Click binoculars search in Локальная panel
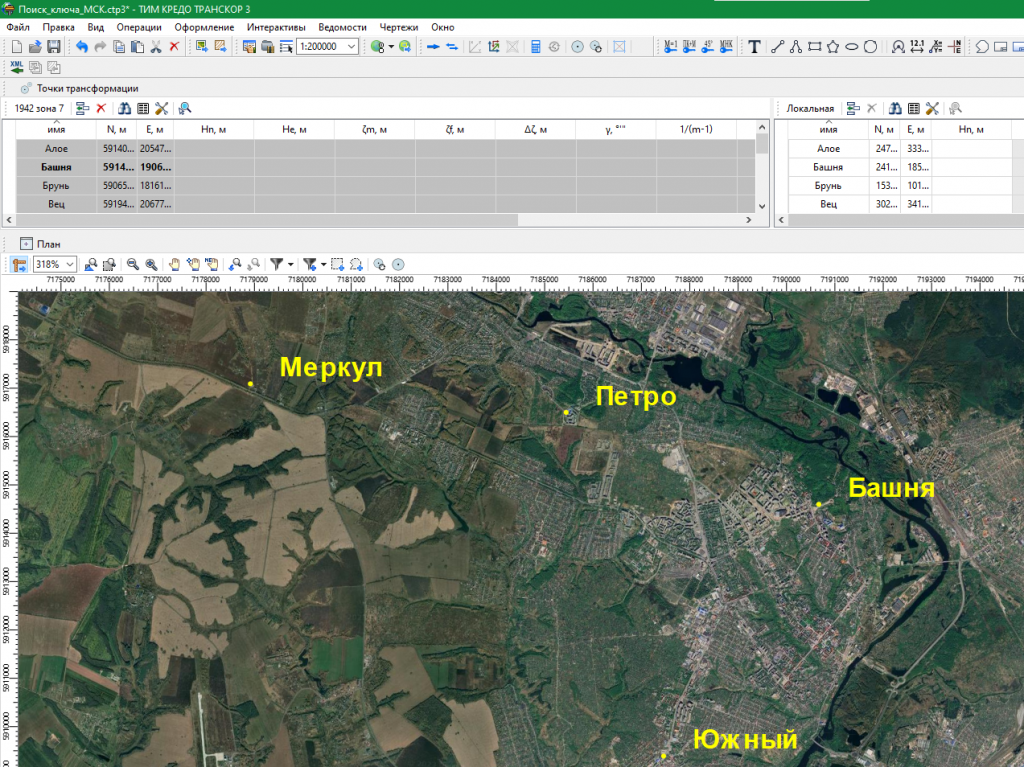 click(895, 108)
